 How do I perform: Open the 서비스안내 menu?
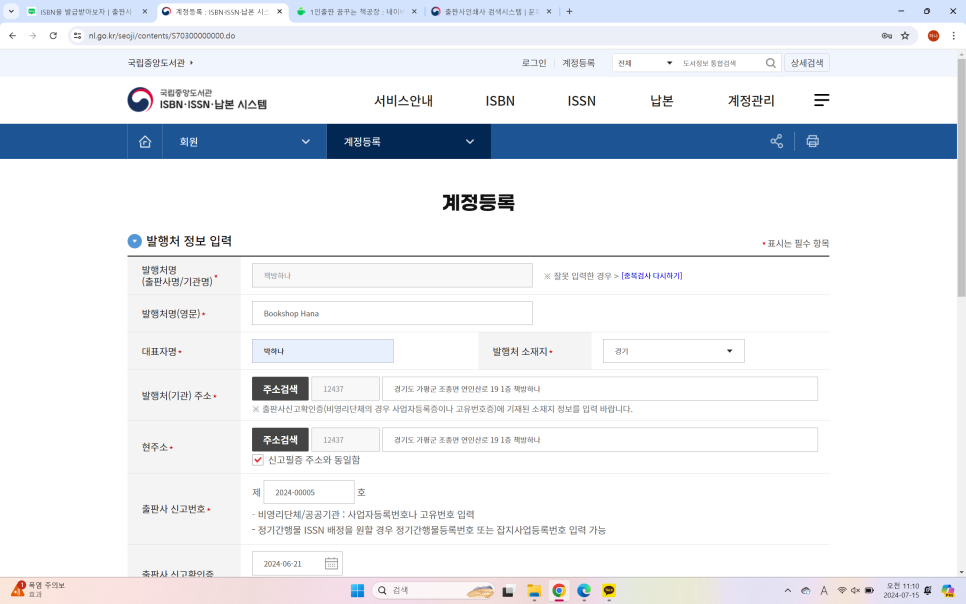pyautogui.click(x=404, y=100)
